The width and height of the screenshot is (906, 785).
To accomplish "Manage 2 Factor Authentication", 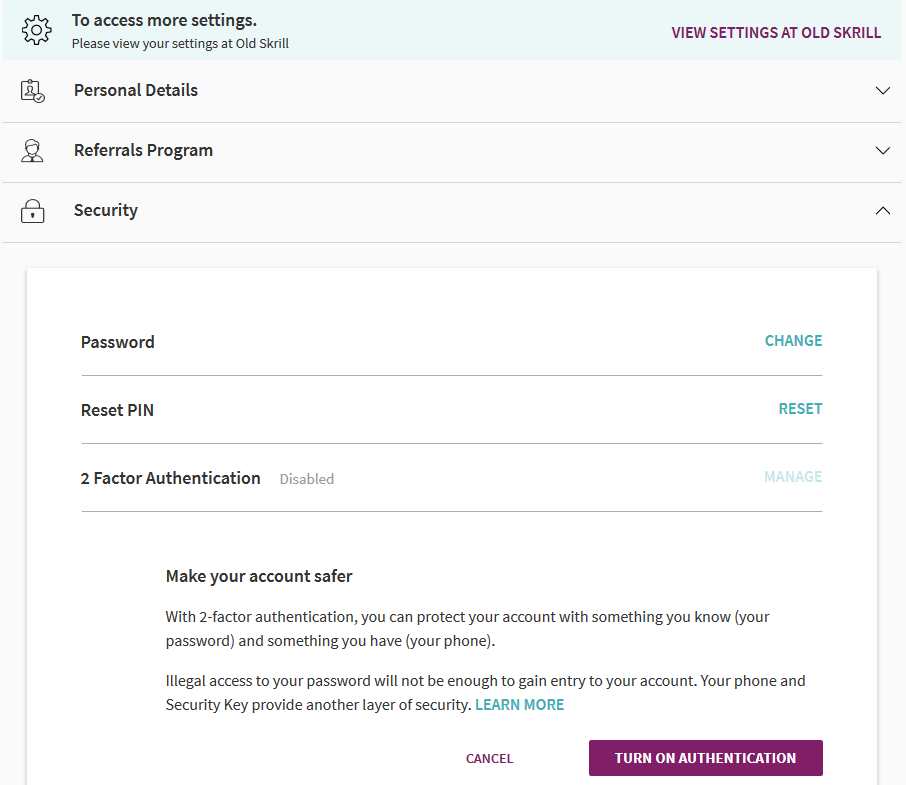I will click(793, 477).
